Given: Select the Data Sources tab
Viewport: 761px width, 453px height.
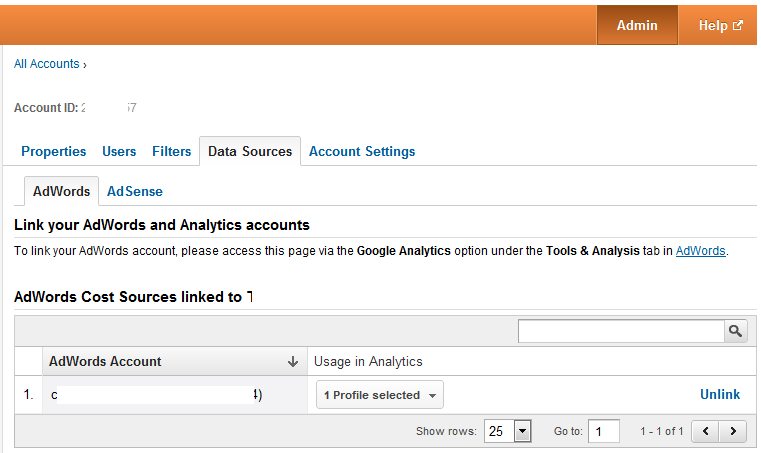Looking at the screenshot, I should 250,151.
